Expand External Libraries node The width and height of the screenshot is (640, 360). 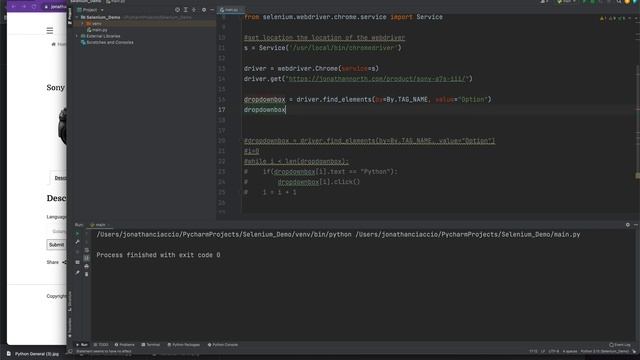click(x=77, y=36)
